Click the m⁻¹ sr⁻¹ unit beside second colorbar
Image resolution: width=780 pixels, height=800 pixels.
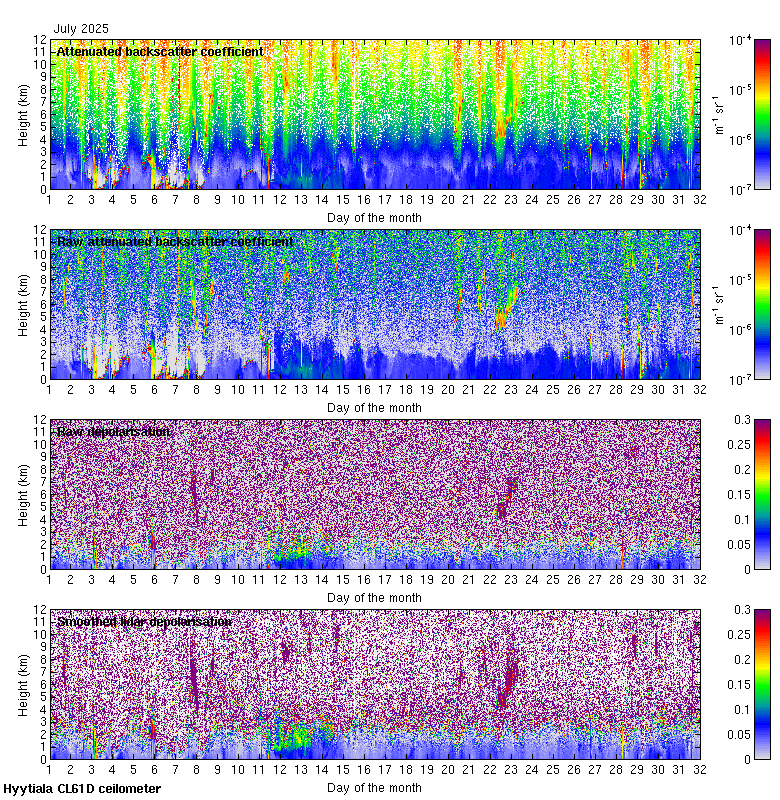pyautogui.click(x=718, y=304)
